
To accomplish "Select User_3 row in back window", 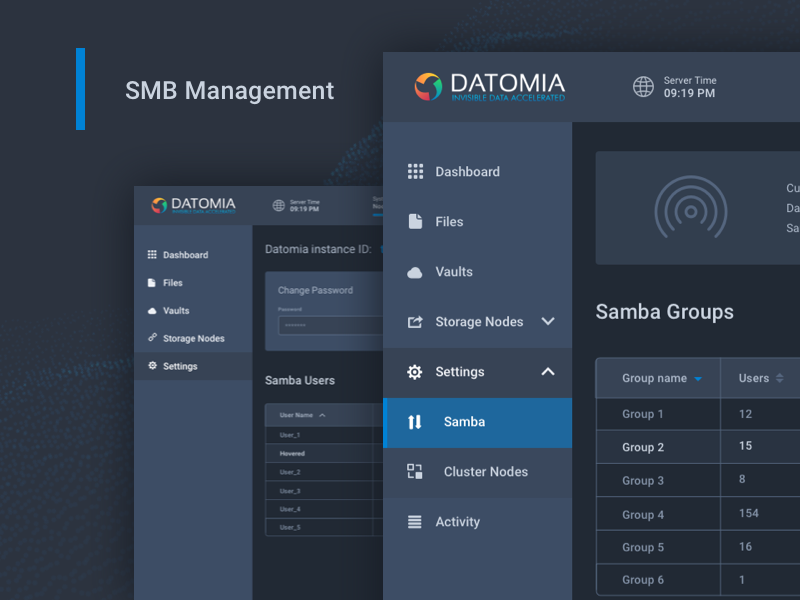I will click(324, 491).
